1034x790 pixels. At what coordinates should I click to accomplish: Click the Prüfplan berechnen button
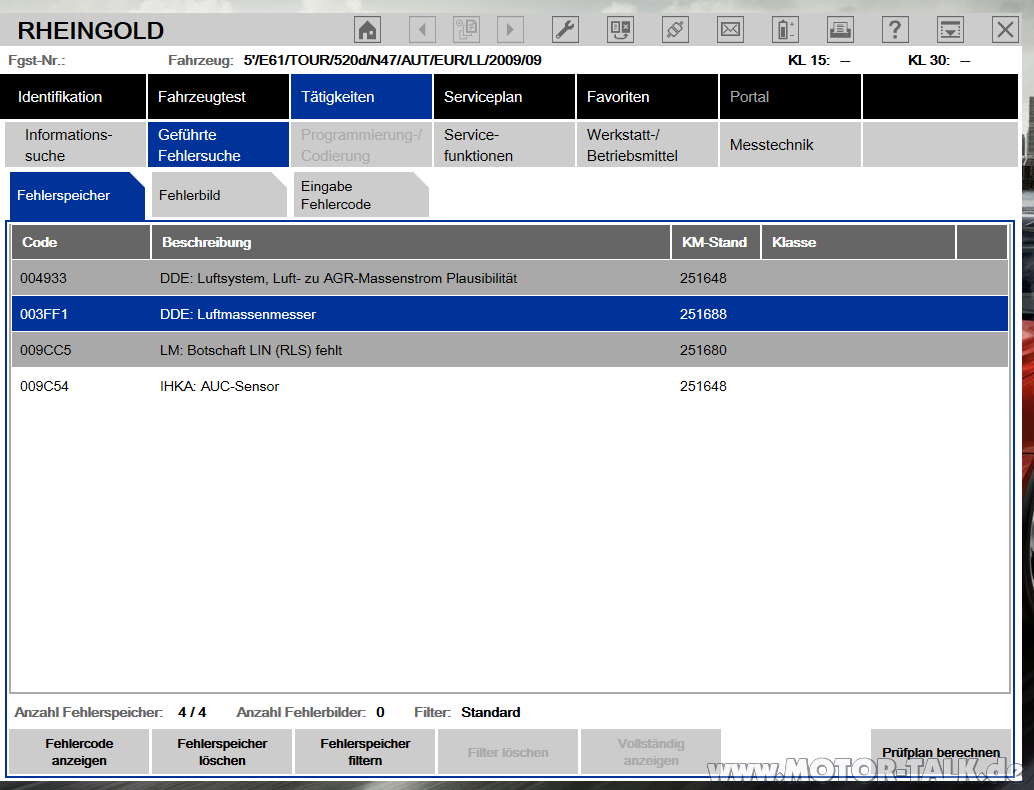[941, 752]
